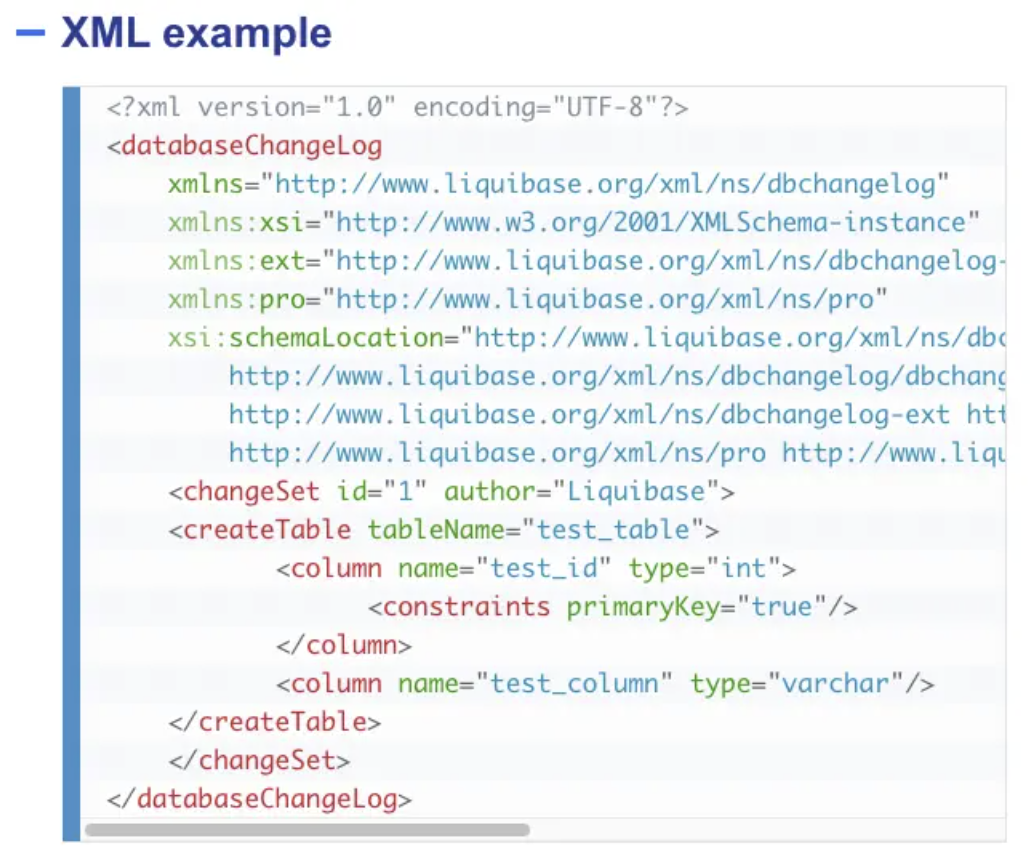Click the closing </column> tag
The width and height of the screenshot is (1030, 856).
344,645
